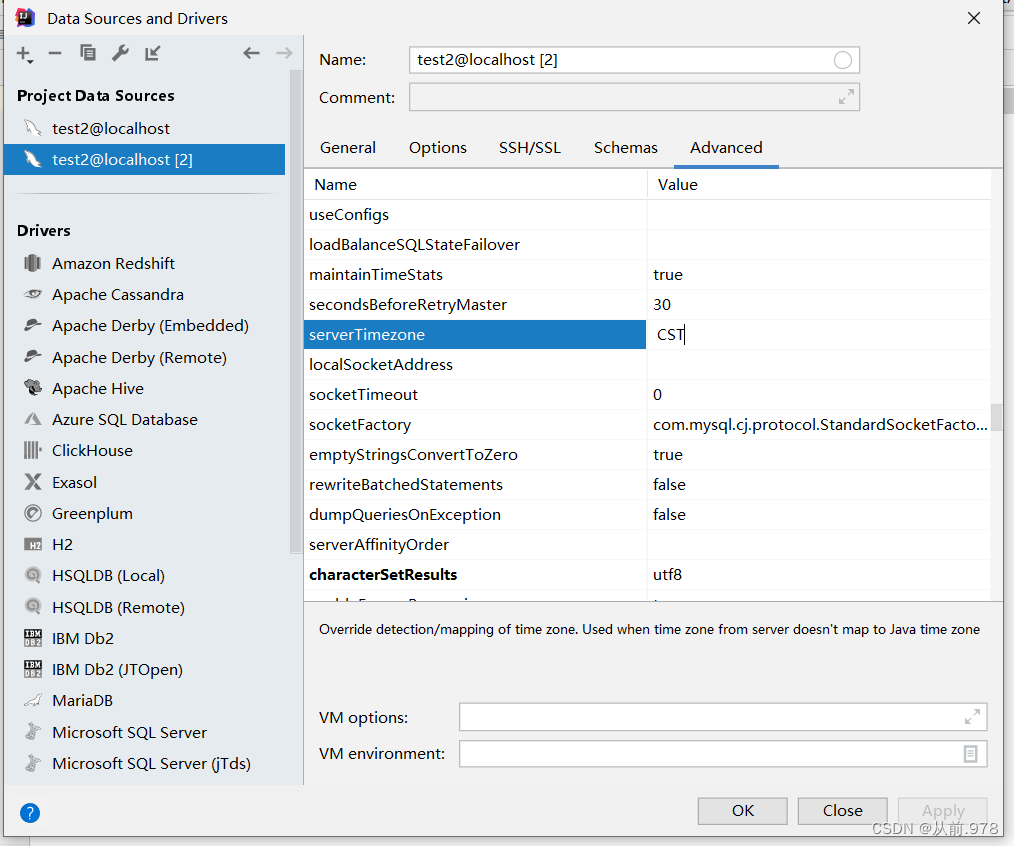Click the secondsBeforeRetryMaster value 30

click(x=662, y=305)
